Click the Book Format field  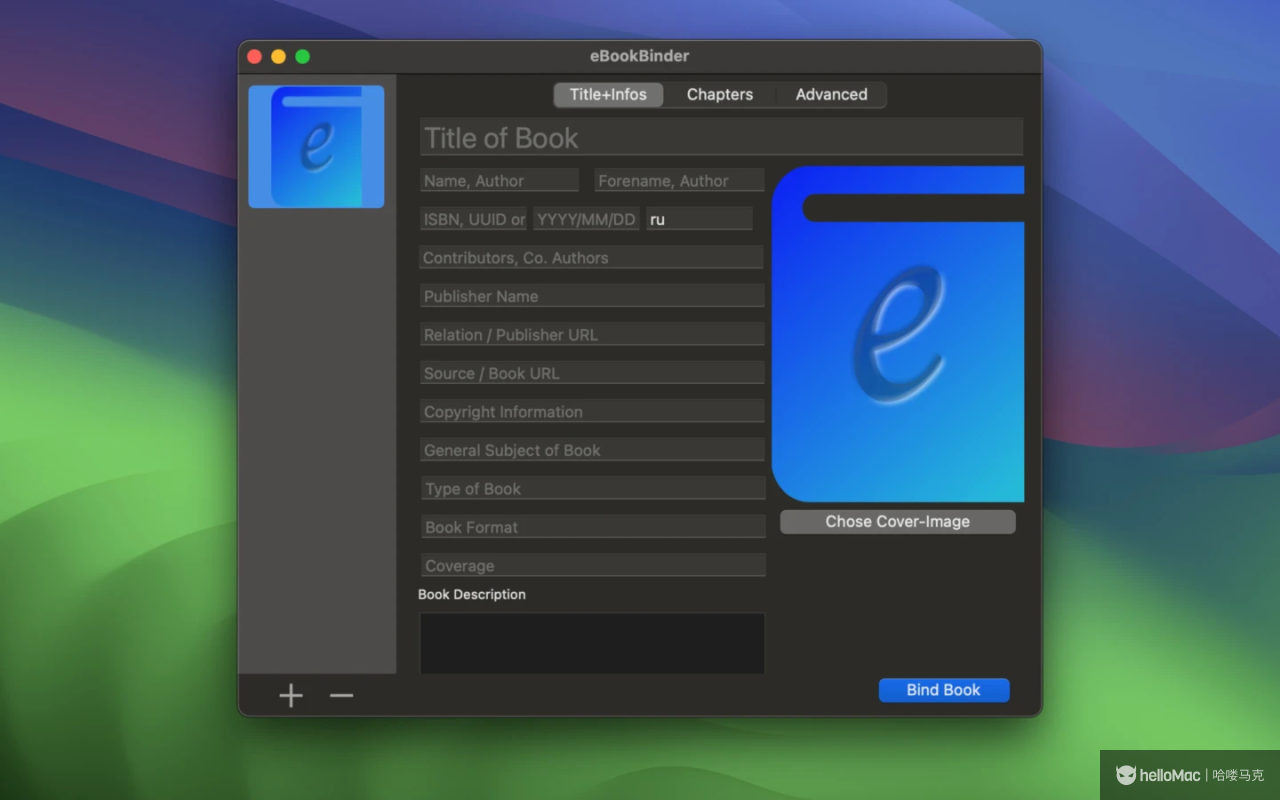click(x=593, y=527)
